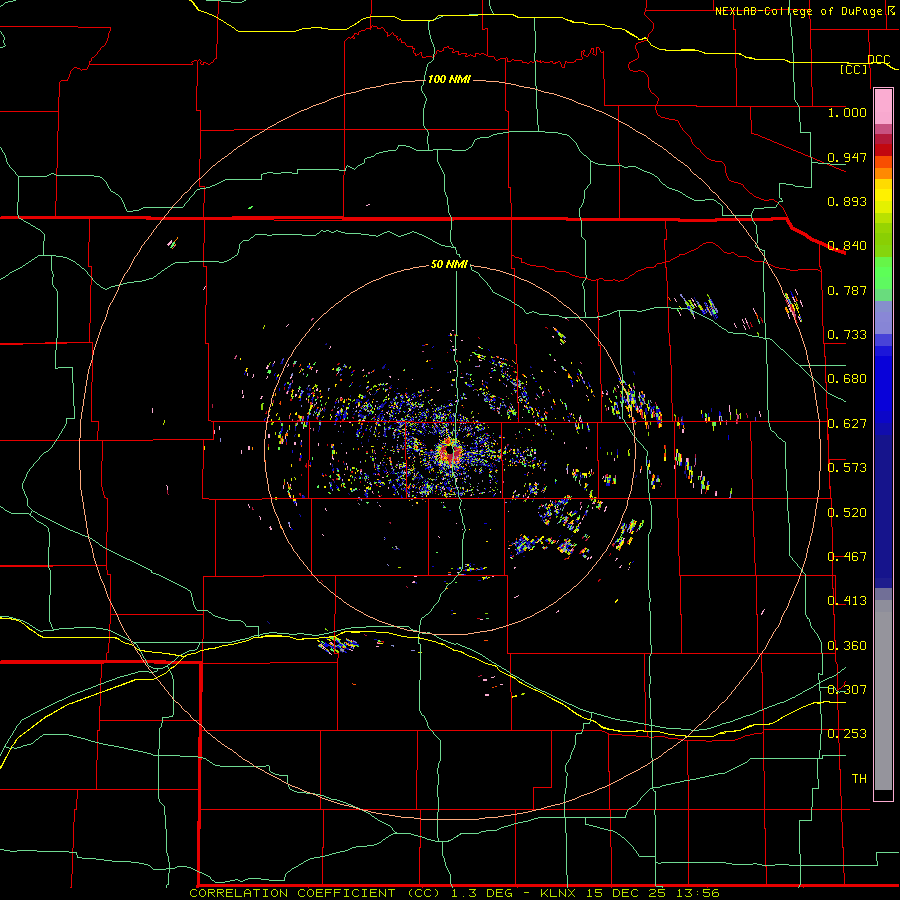
Task: Click the 0.307 scale value
Action: [x=847, y=689]
